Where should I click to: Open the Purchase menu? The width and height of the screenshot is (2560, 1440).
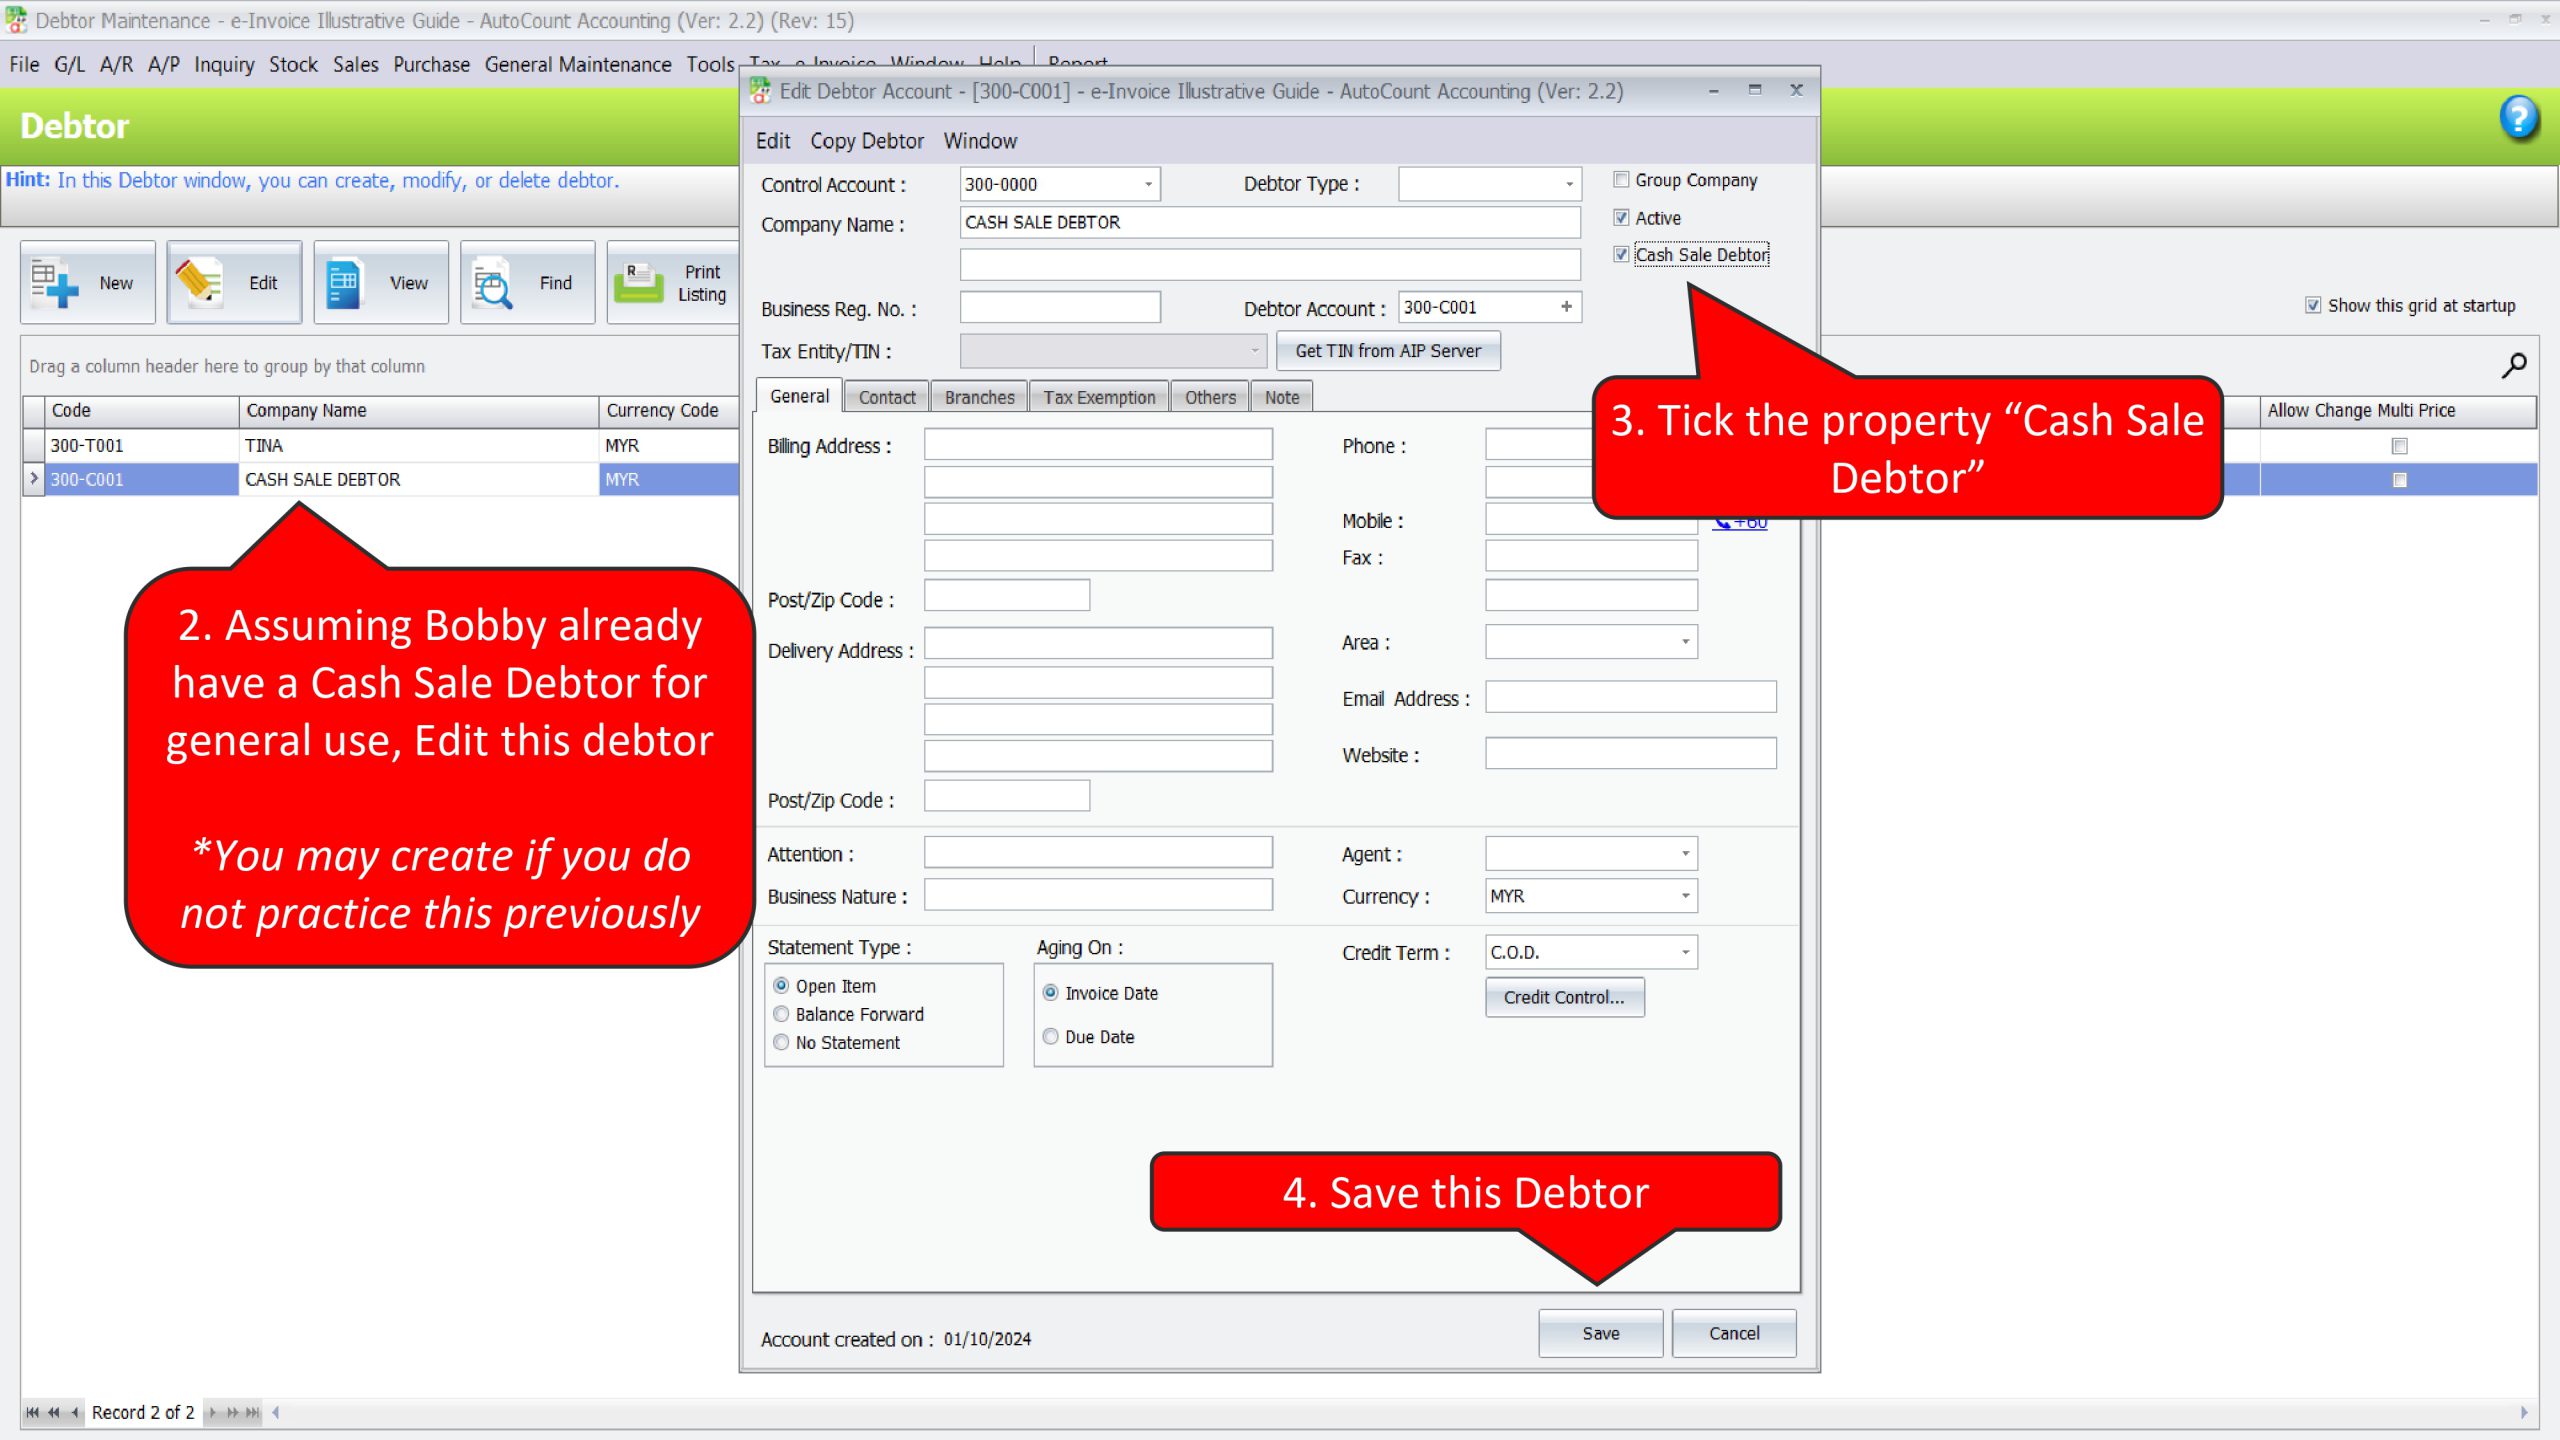coord(431,65)
